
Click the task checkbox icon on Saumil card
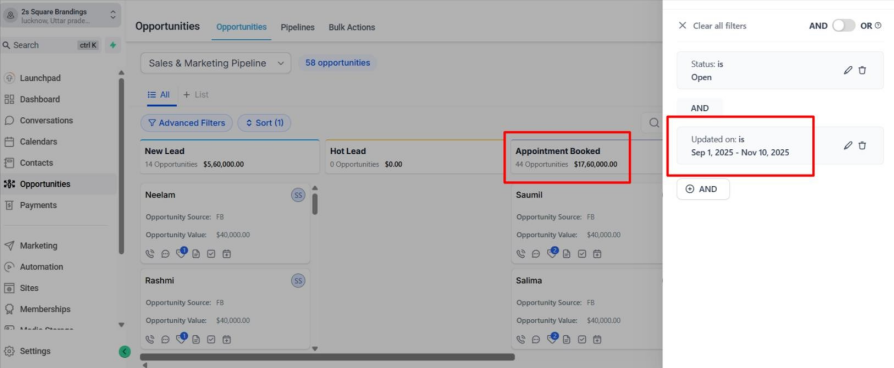point(582,254)
